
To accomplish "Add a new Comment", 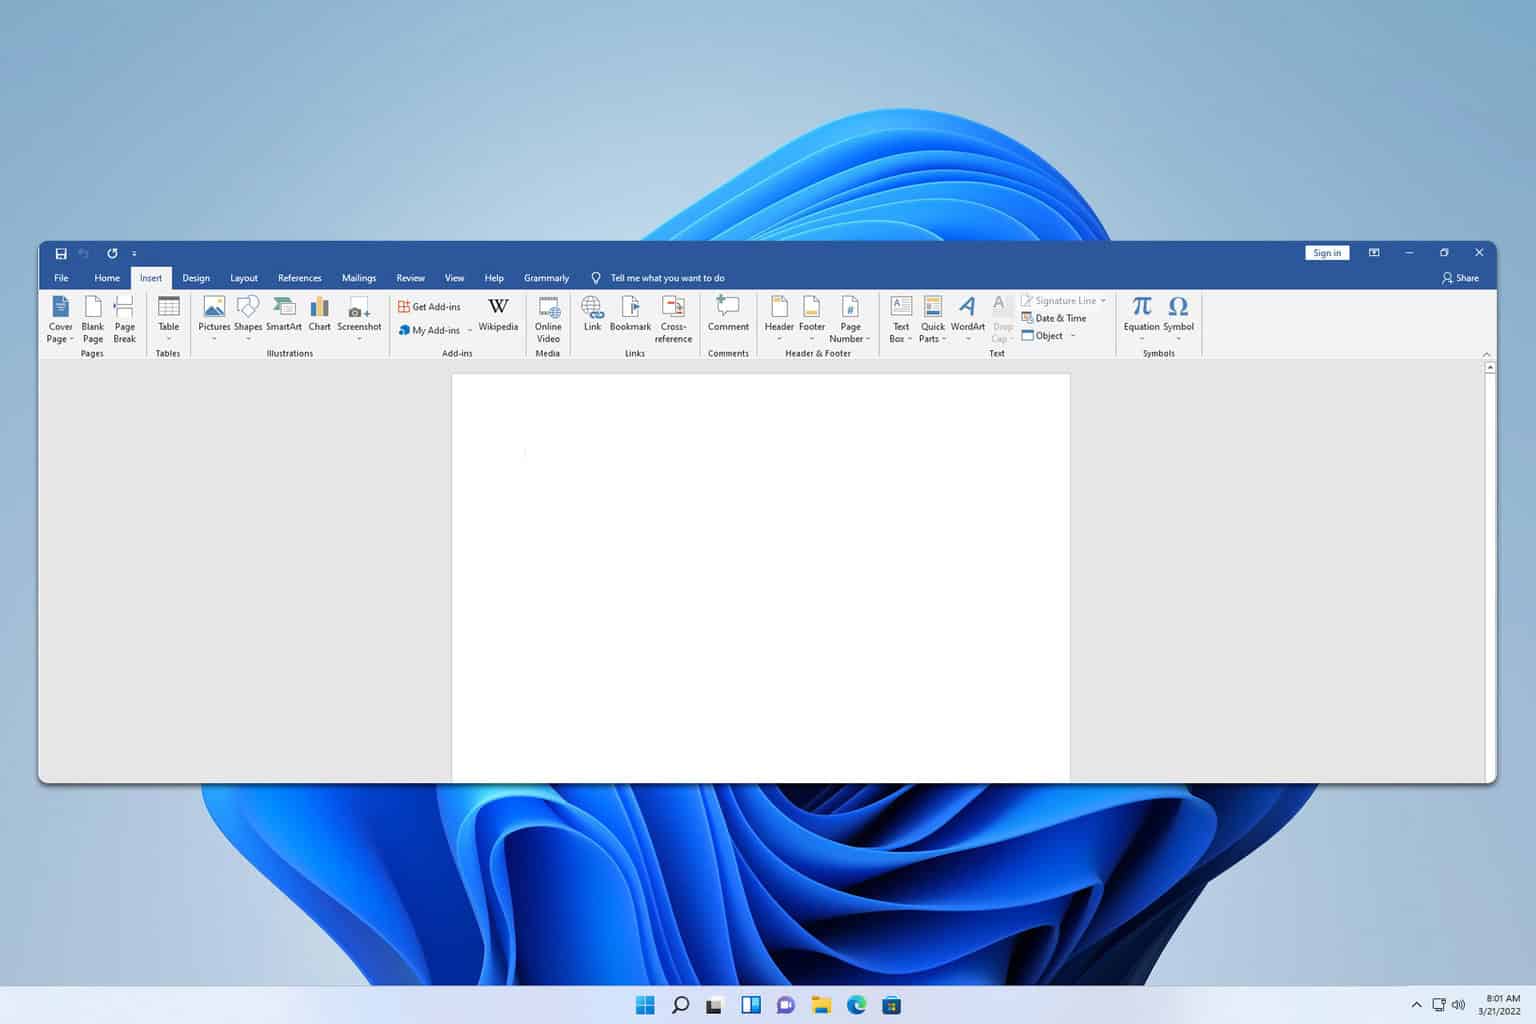I will (x=728, y=314).
